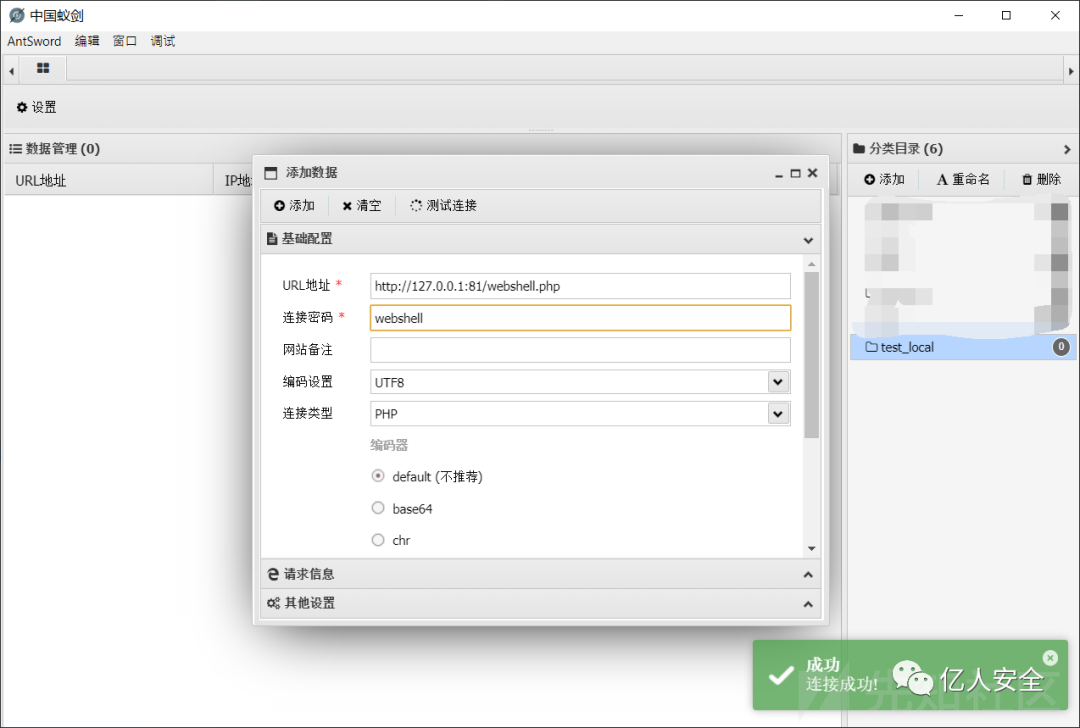The width and height of the screenshot is (1080, 728).
Task: Open the 编辑 menu
Action: 87,41
